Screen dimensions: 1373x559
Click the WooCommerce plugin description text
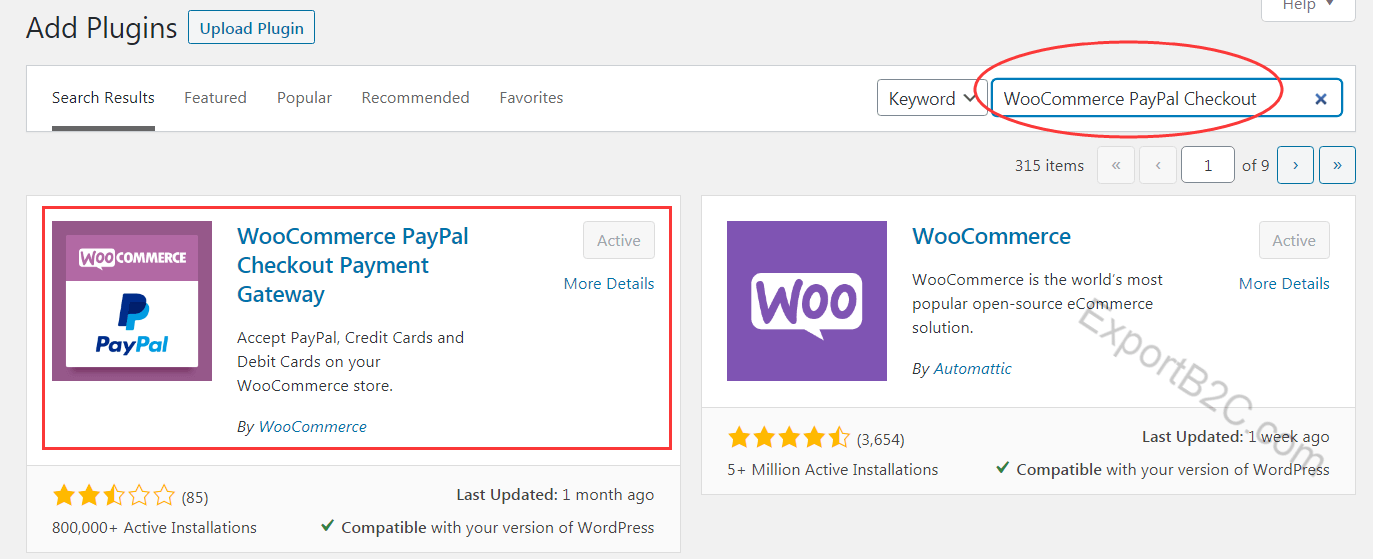click(x=1038, y=303)
